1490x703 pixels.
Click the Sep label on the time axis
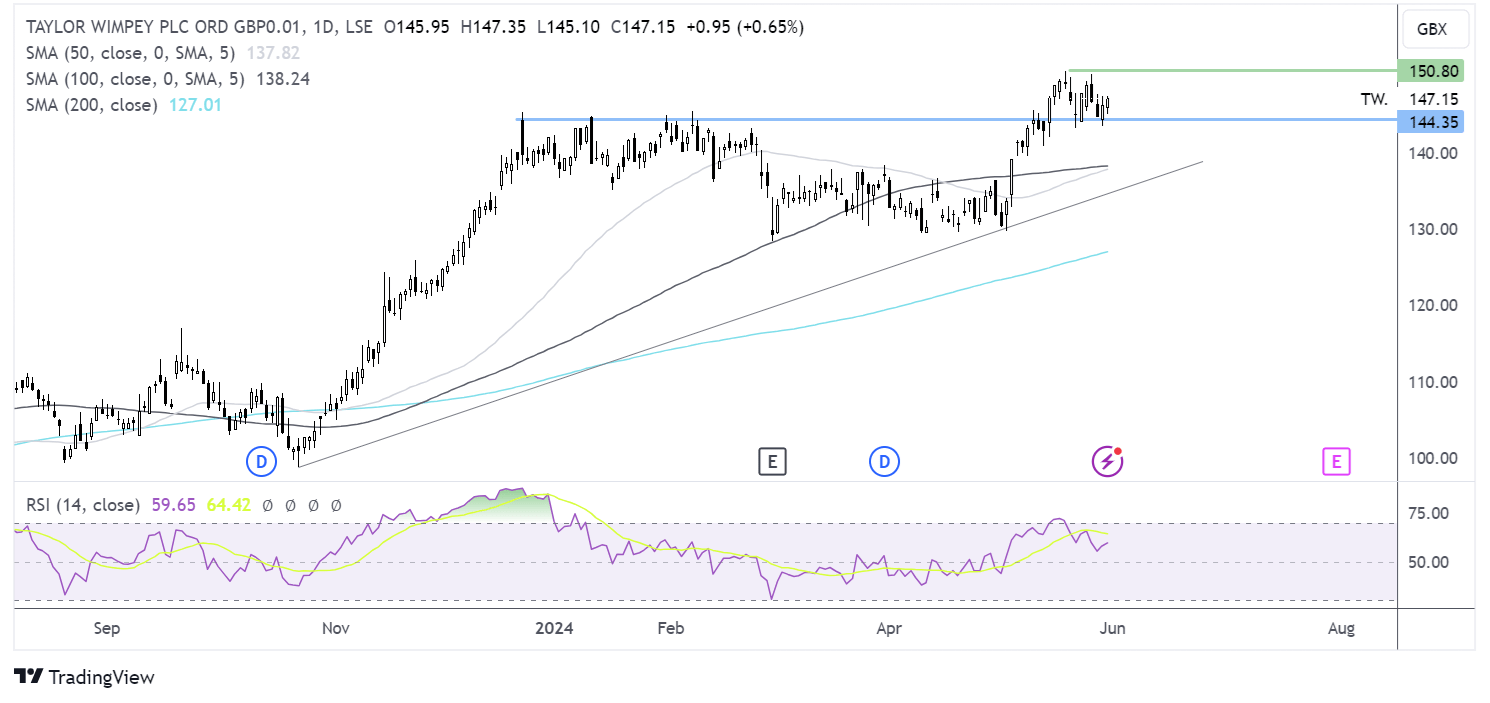click(107, 628)
